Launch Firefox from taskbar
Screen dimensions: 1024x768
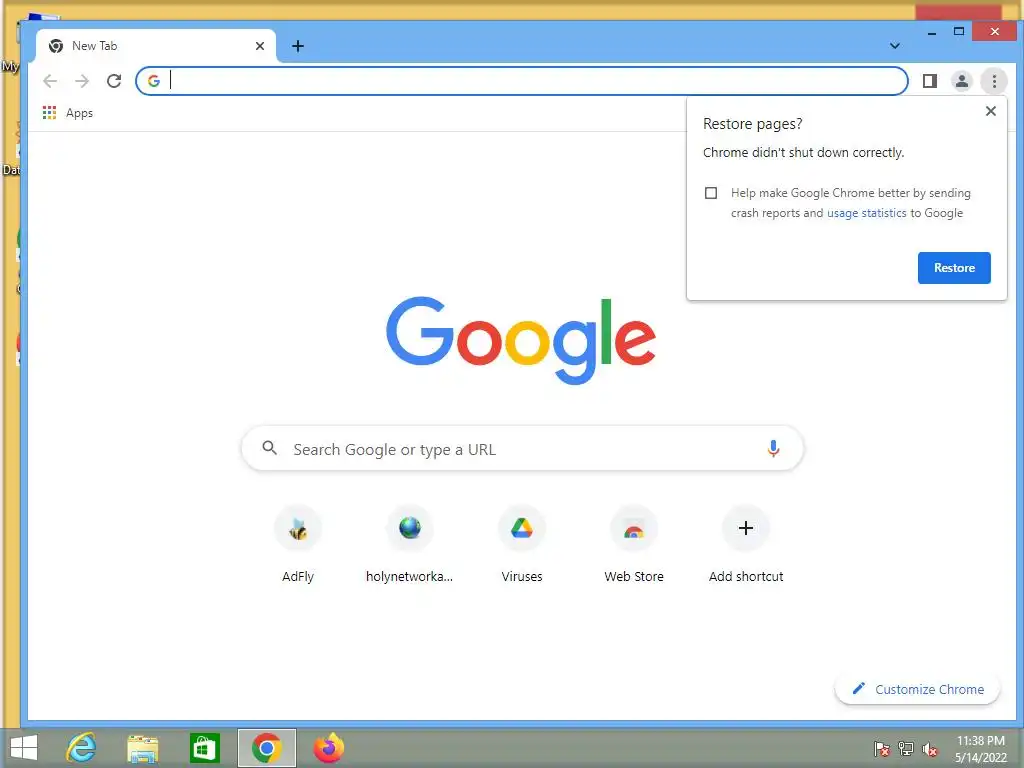click(328, 748)
